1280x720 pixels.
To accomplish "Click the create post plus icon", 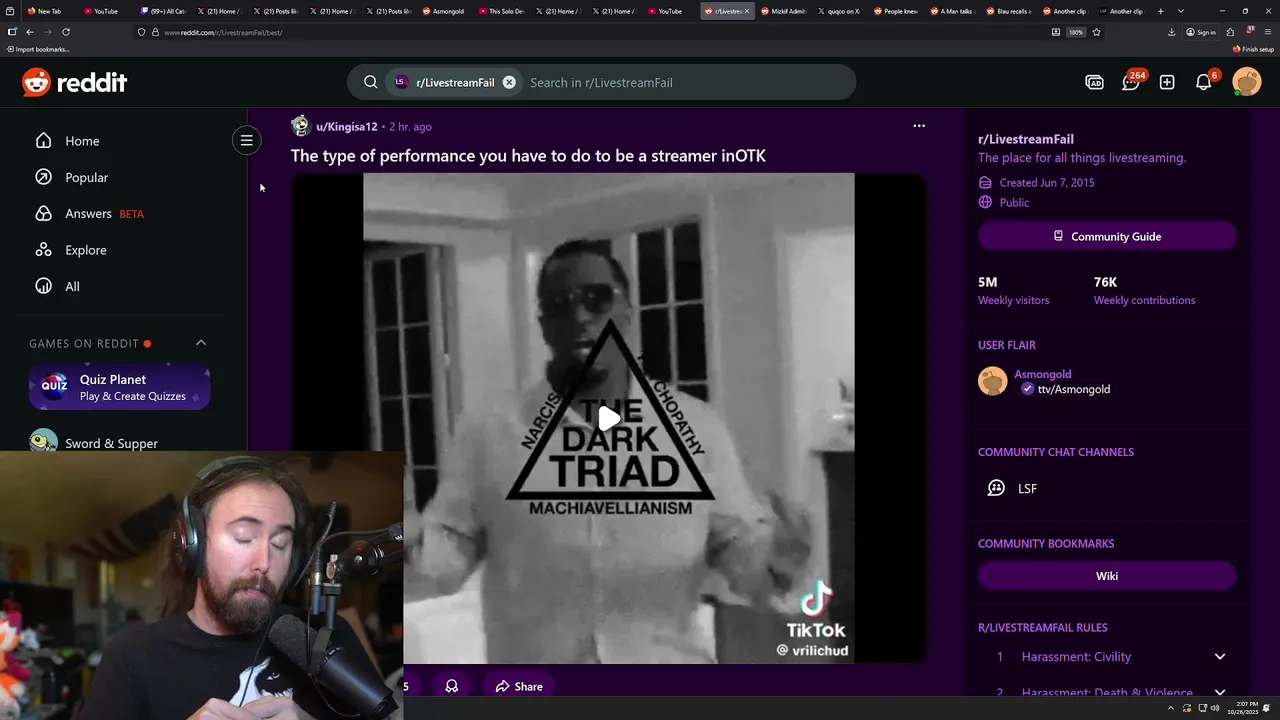I will click(x=1167, y=82).
